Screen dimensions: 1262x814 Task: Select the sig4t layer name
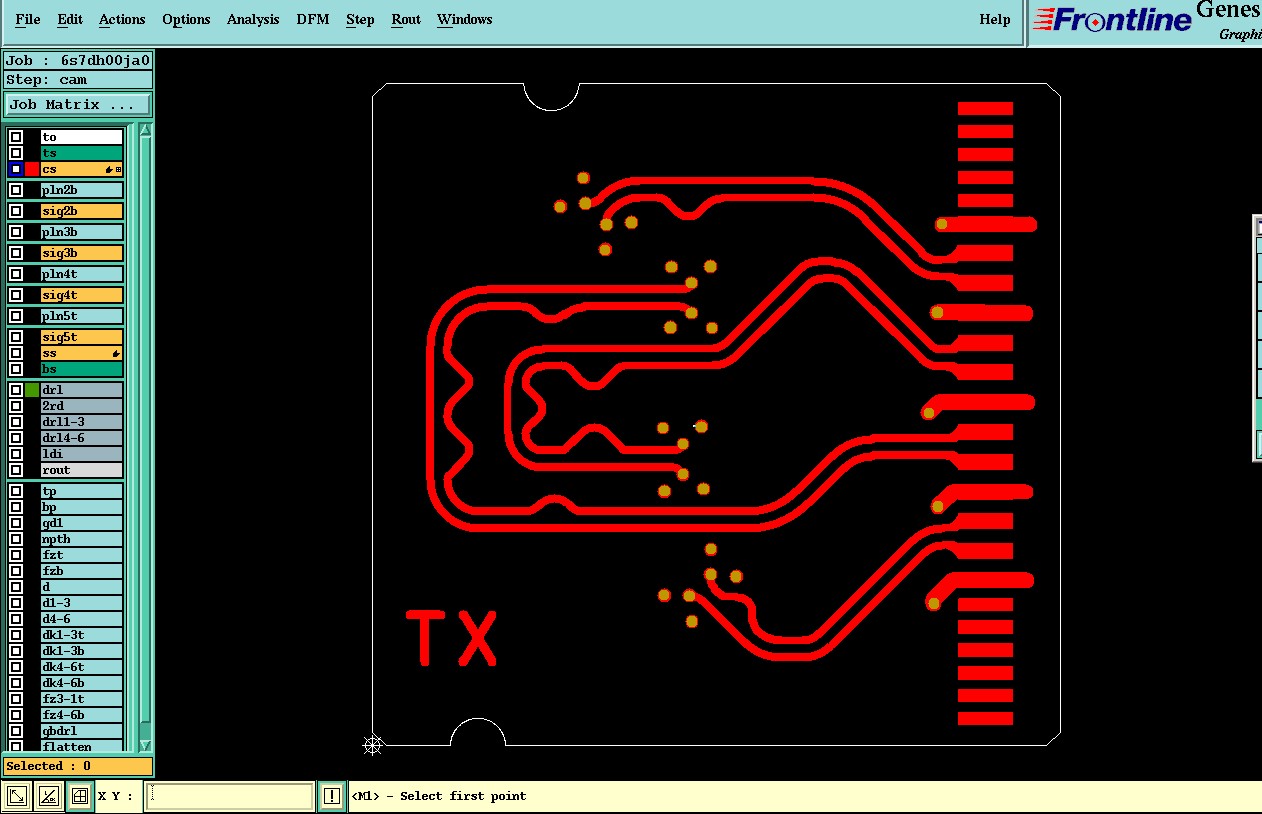click(x=82, y=295)
